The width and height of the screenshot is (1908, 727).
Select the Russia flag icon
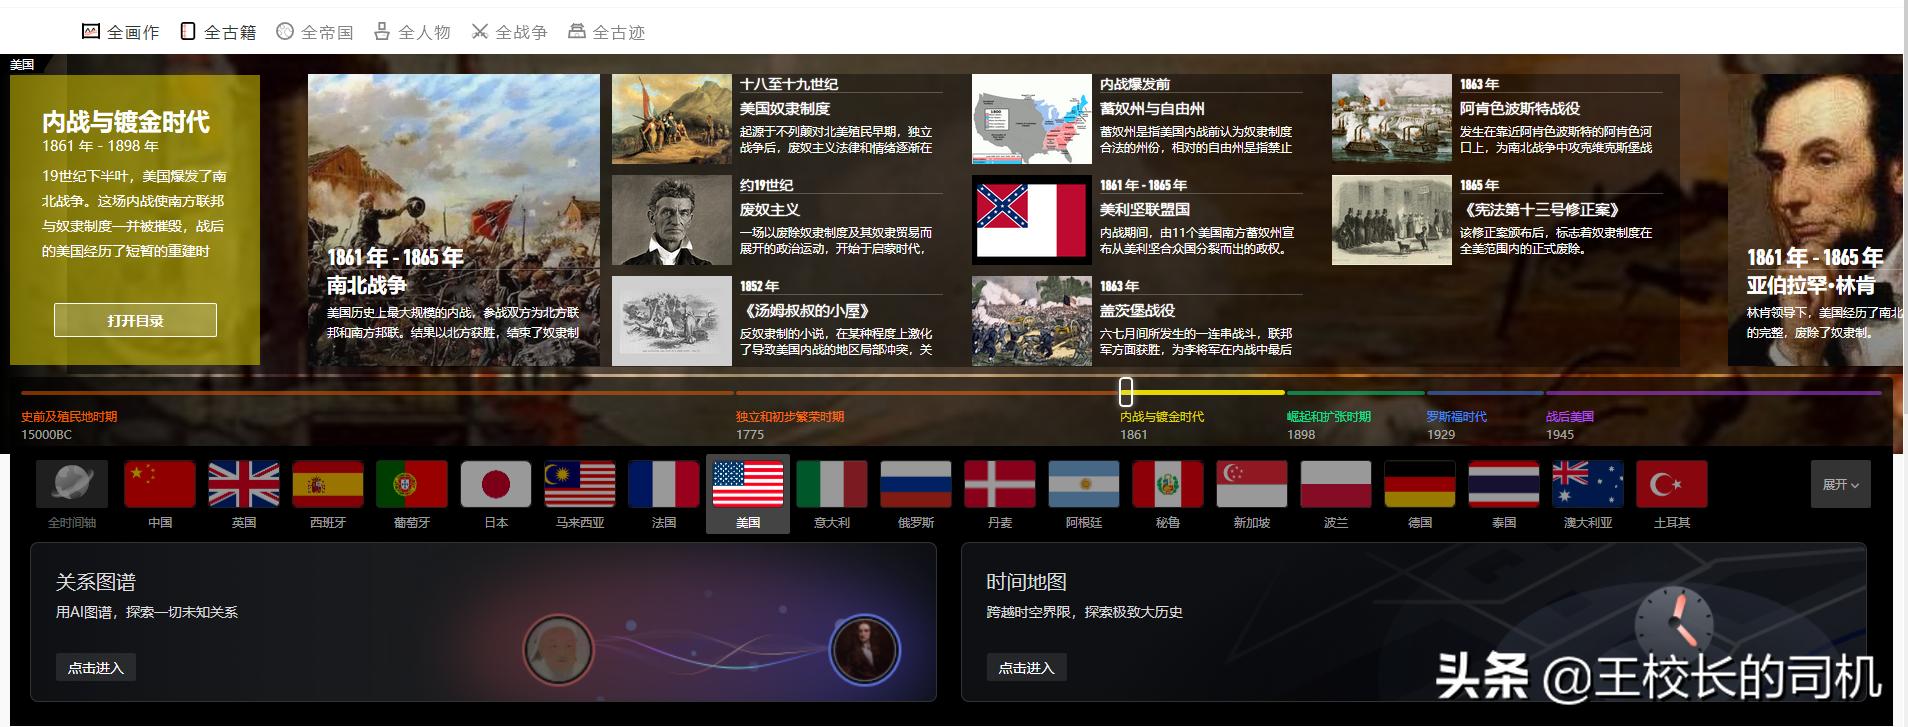coord(916,485)
